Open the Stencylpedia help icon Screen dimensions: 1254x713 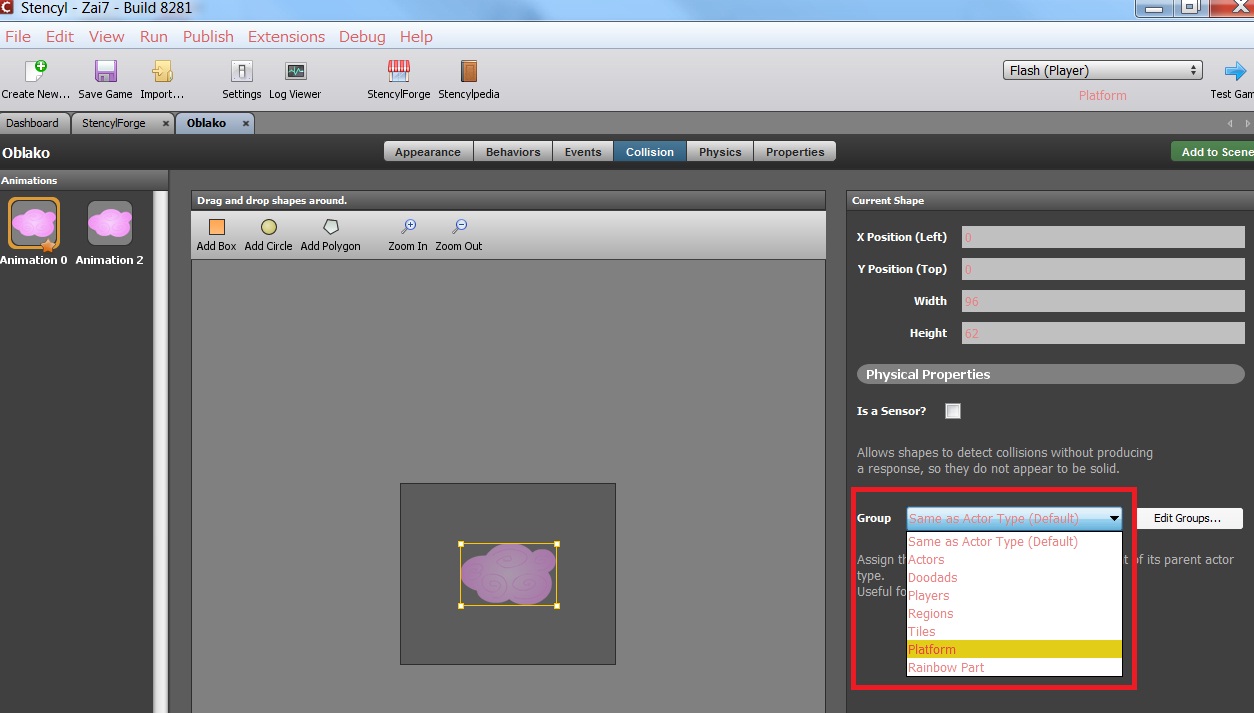click(x=468, y=73)
